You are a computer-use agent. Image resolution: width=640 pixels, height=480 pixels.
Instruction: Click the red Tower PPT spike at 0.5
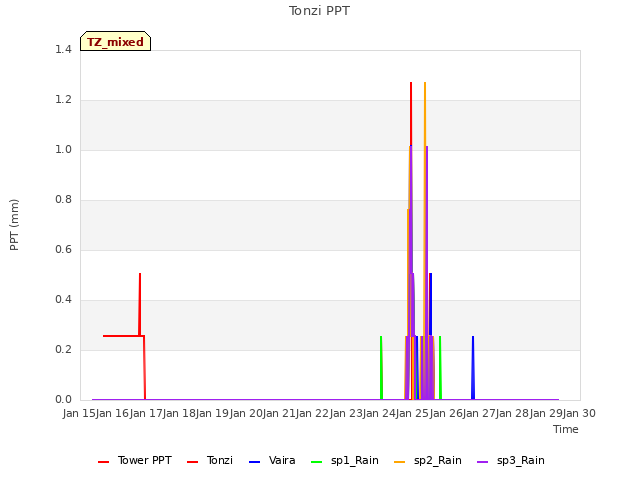tap(140, 304)
